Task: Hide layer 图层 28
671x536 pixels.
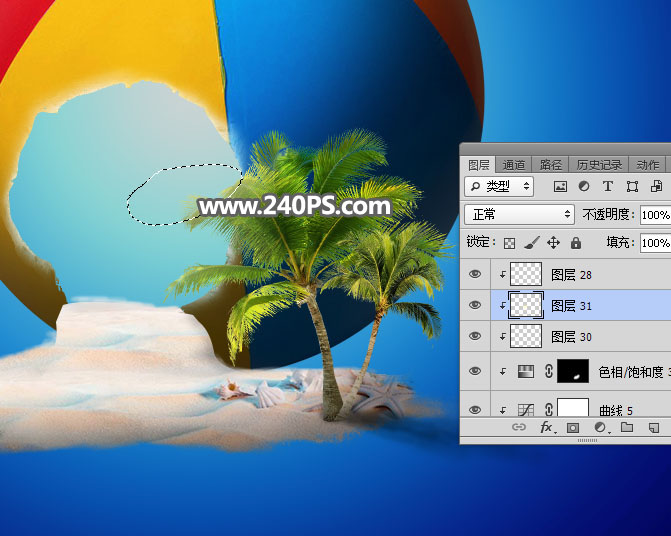Action: 475,274
